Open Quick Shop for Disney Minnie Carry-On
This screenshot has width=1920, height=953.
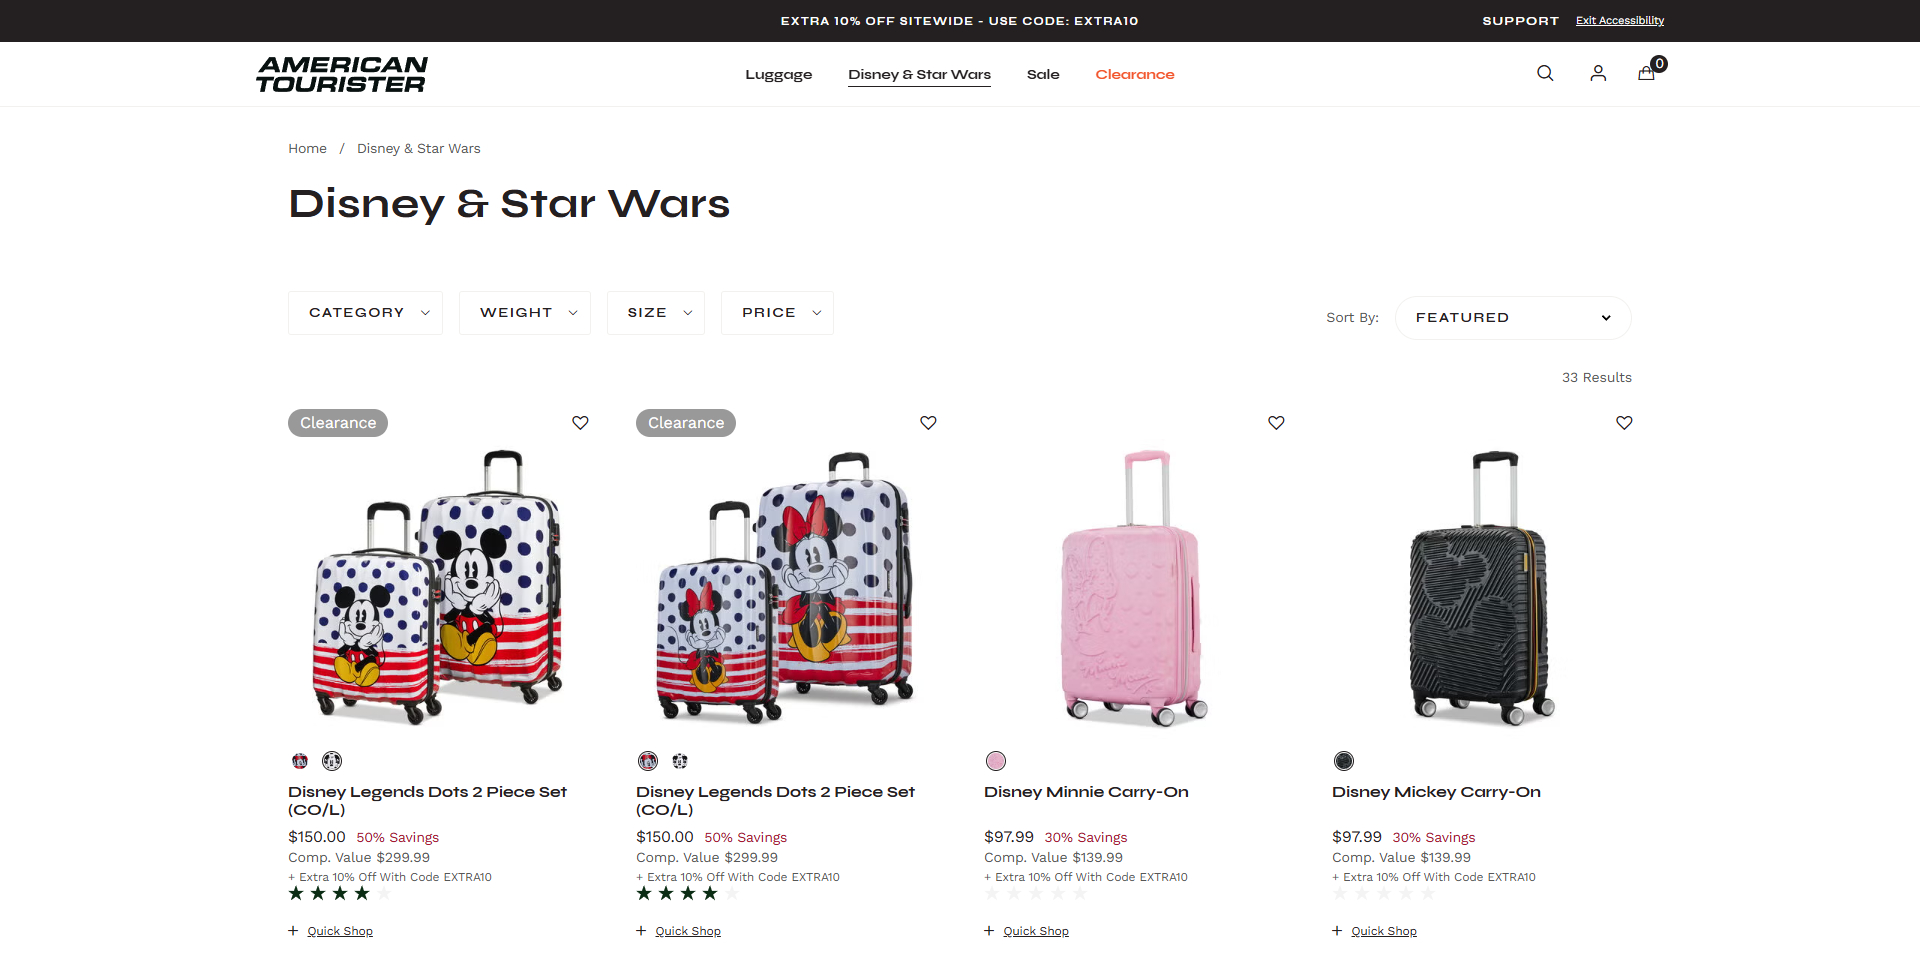coord(1036,930)
